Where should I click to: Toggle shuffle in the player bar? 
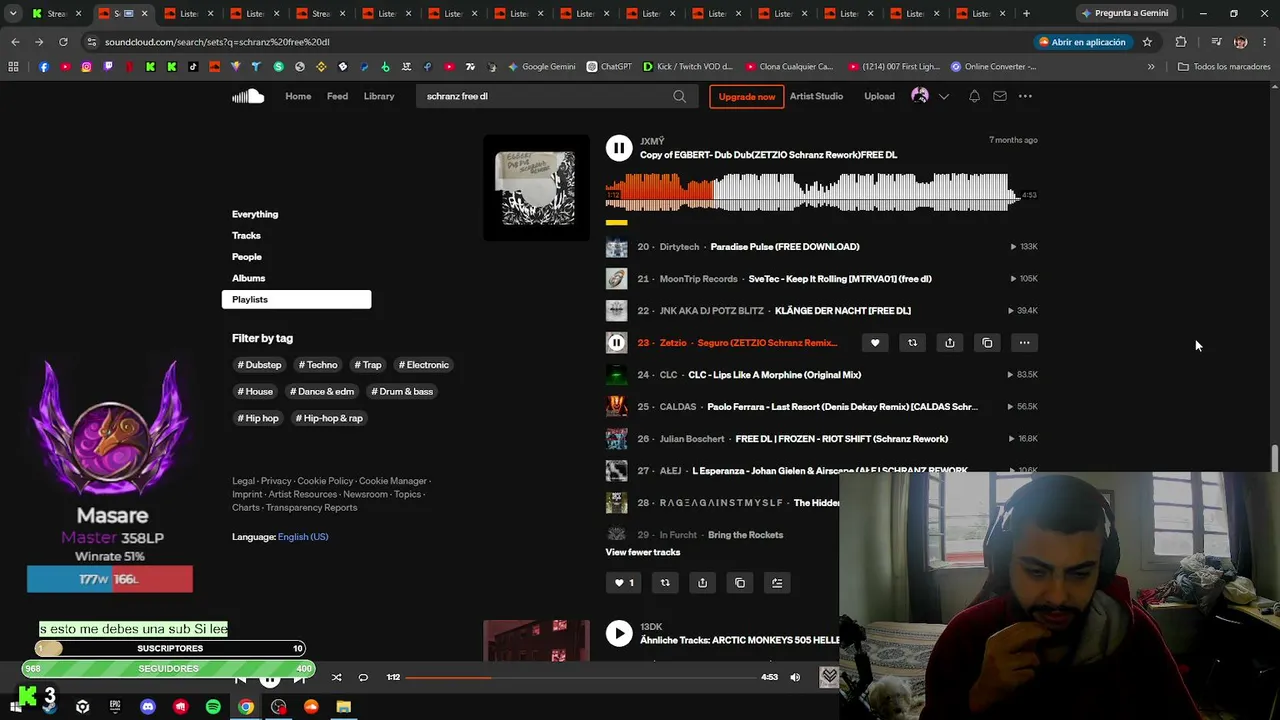point(336,677)
